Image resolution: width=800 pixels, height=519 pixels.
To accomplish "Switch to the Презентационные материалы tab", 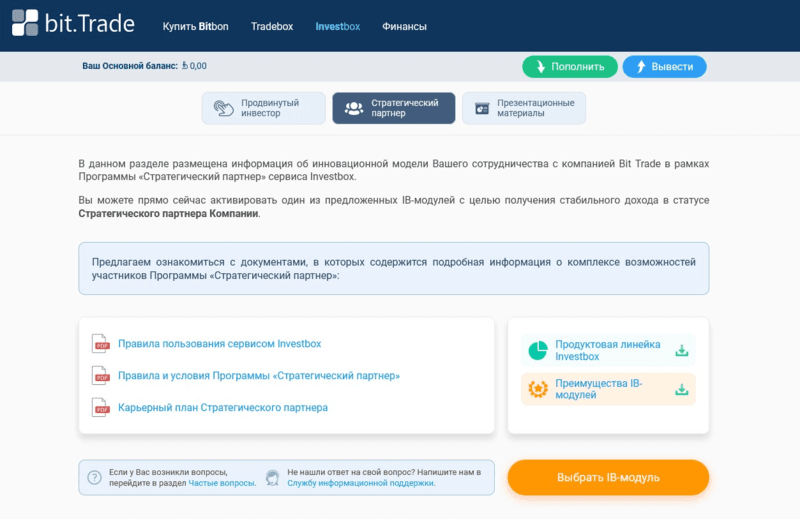I will (x=524, y=108).
